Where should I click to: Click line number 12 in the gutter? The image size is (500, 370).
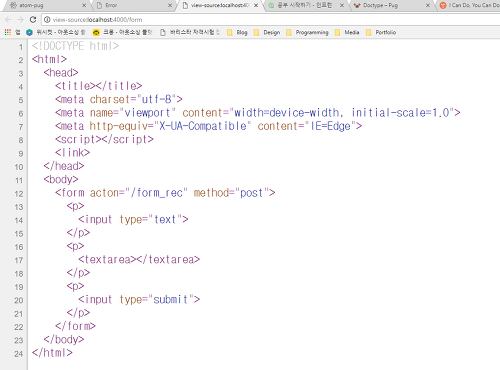coord(19,194)
